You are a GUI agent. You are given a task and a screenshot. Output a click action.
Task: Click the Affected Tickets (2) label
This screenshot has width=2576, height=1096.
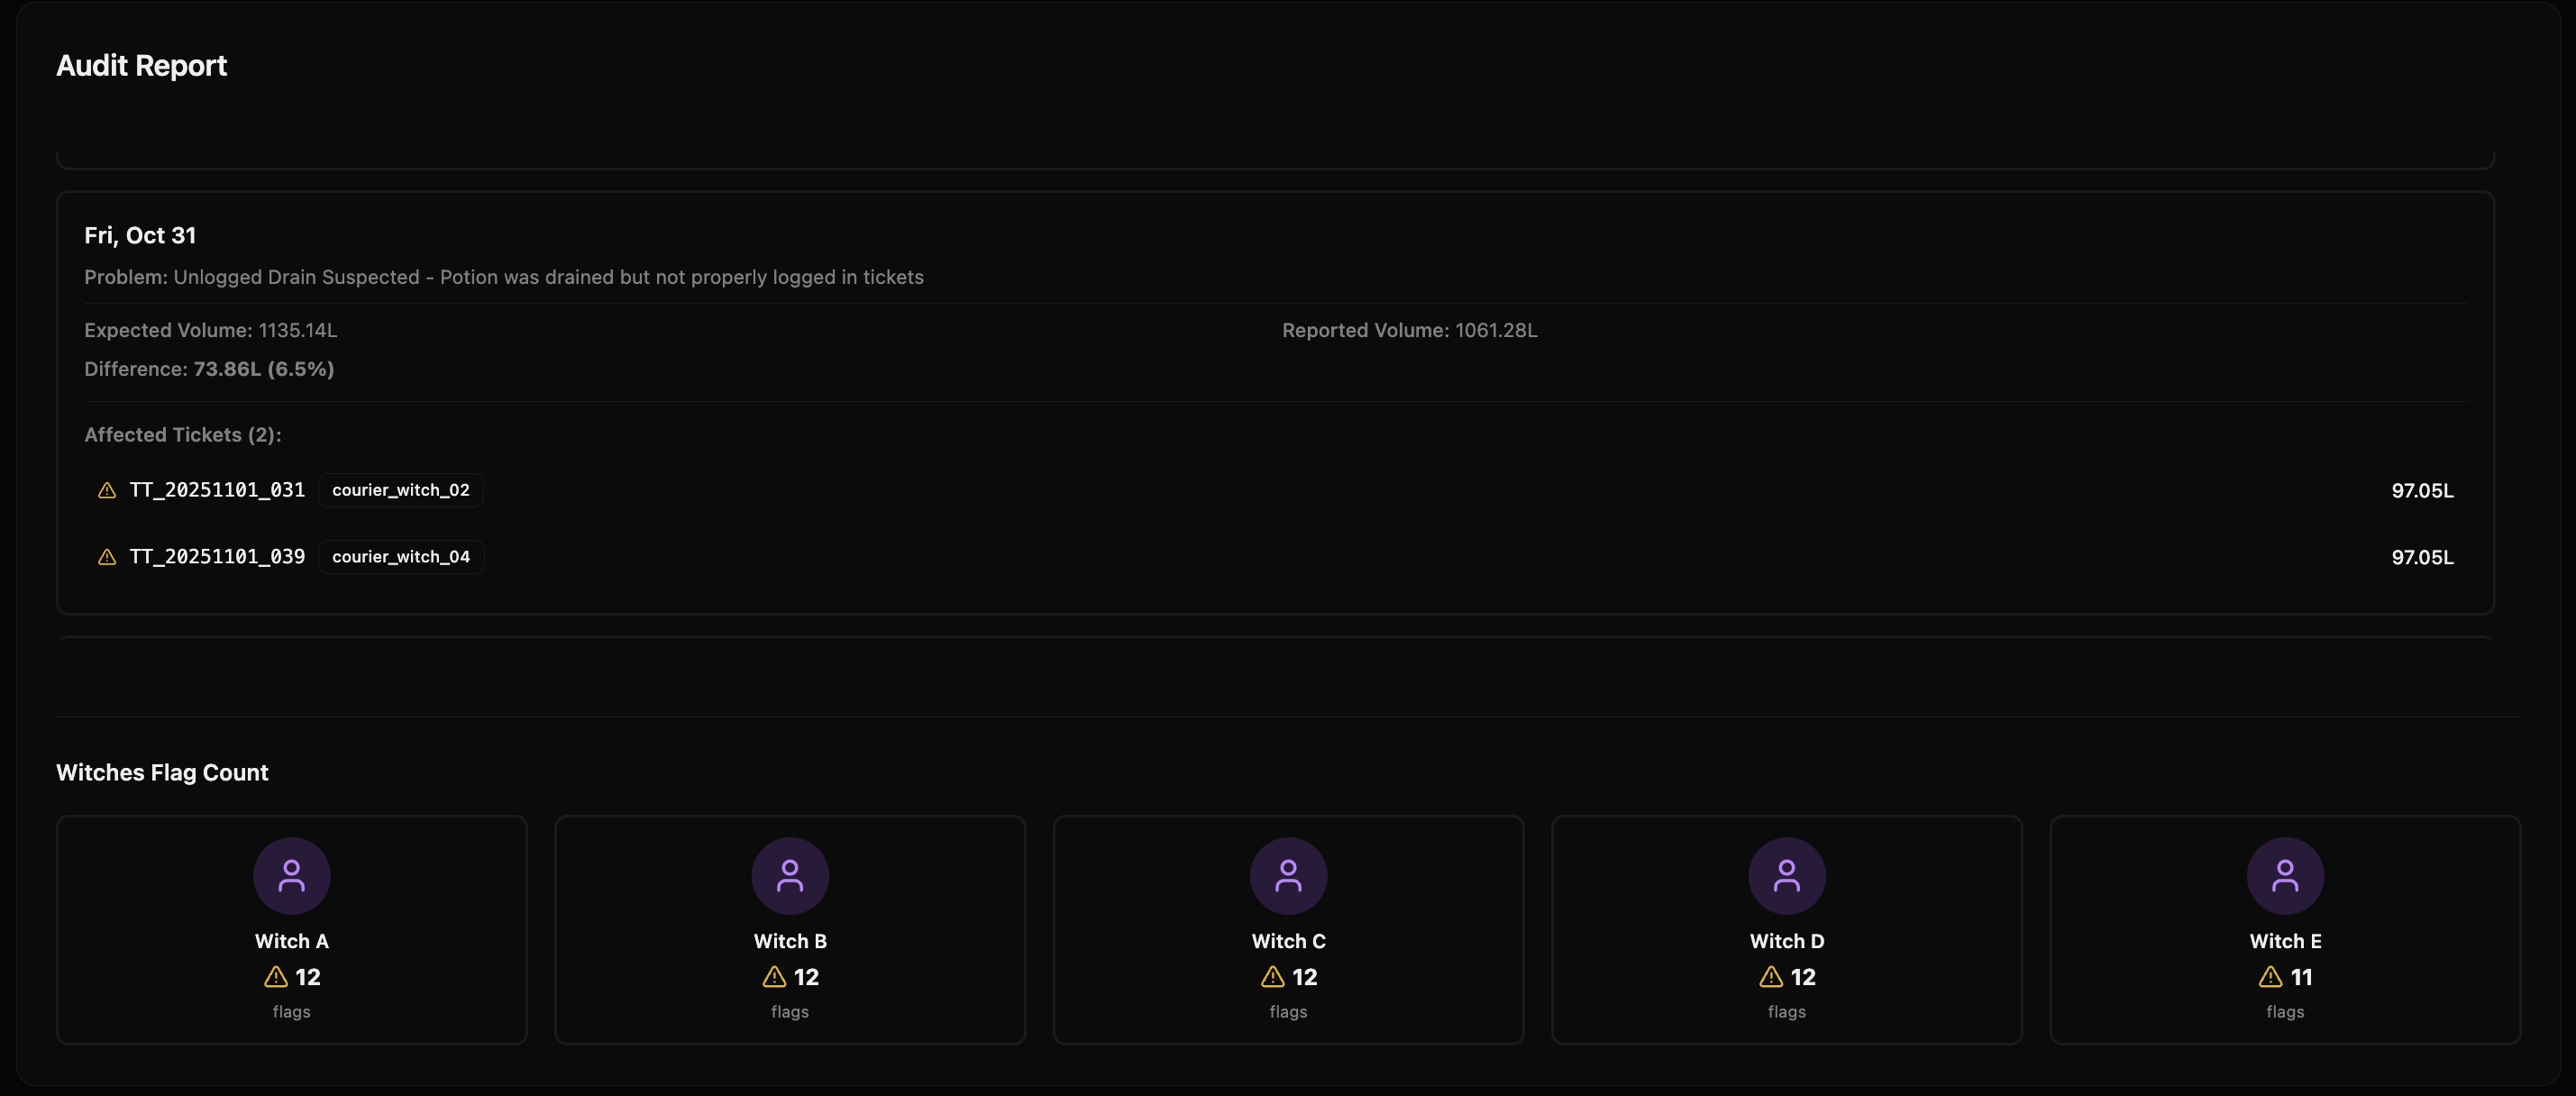point(182,435)
